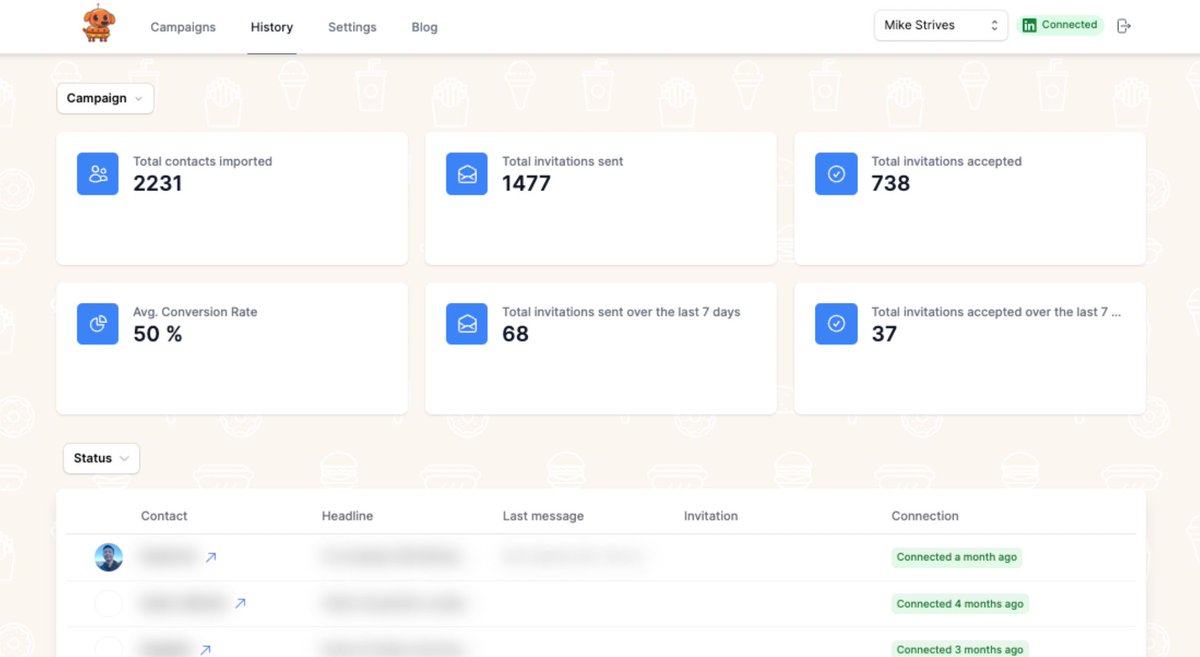
Task: Click the 738 invitations accepted value
Action: pos(890,183)
